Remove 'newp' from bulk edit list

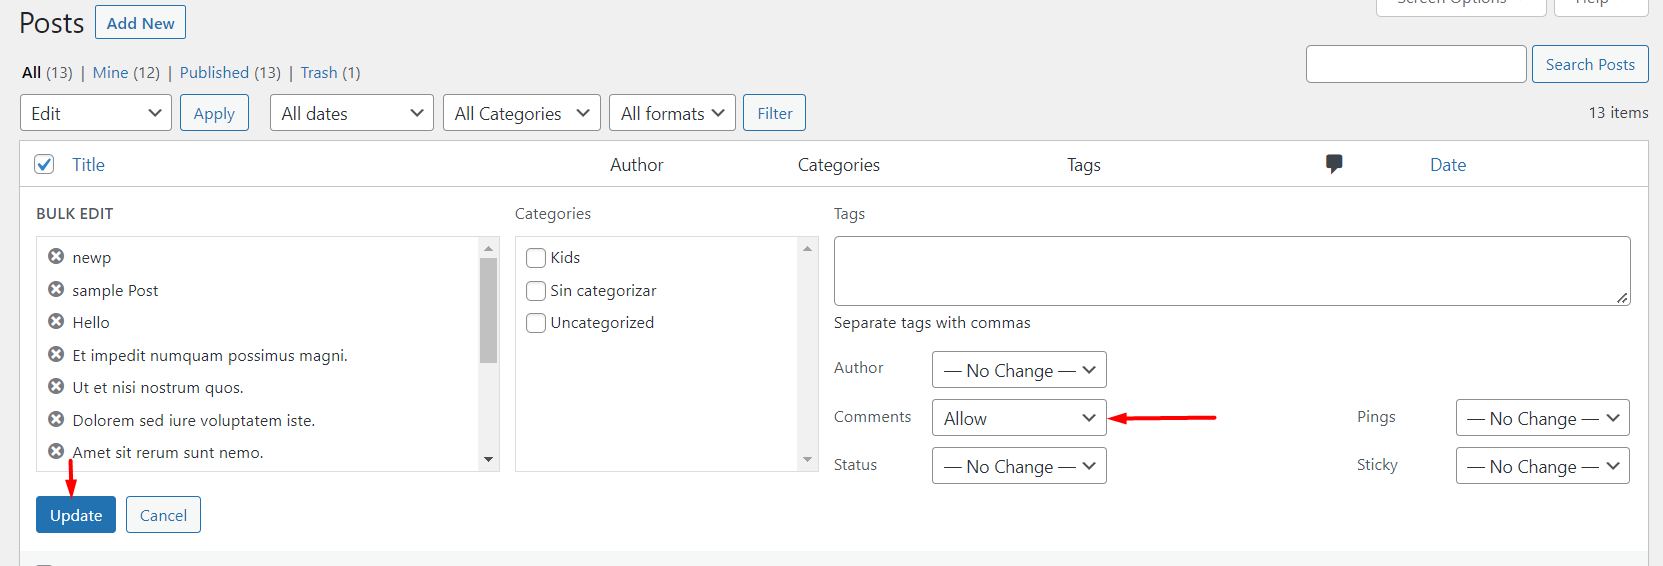coord(56,257)
